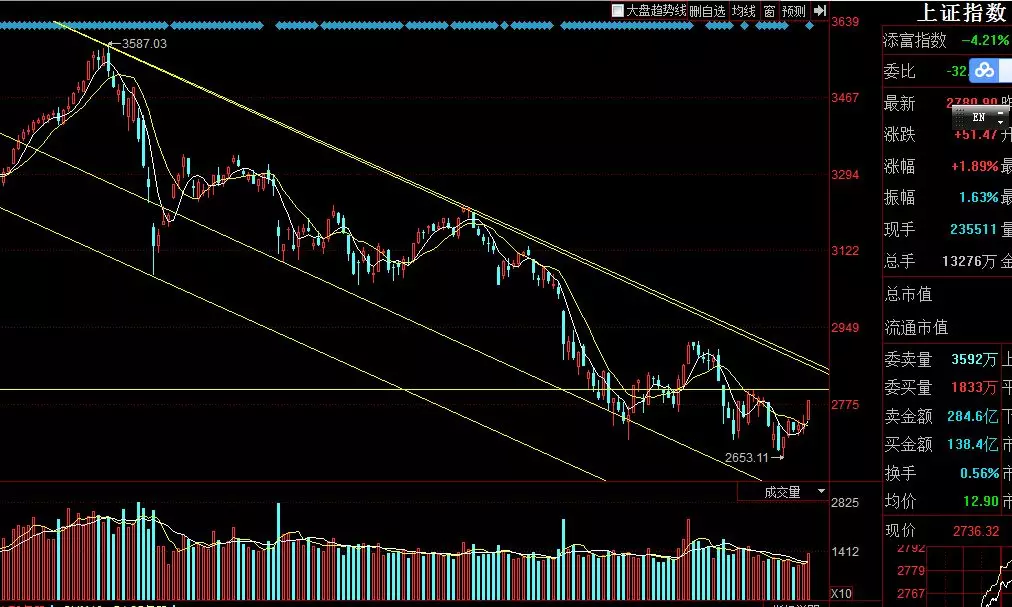Click the 预测 forecast button
This screenshot has height=607, width=1012.
794,11
